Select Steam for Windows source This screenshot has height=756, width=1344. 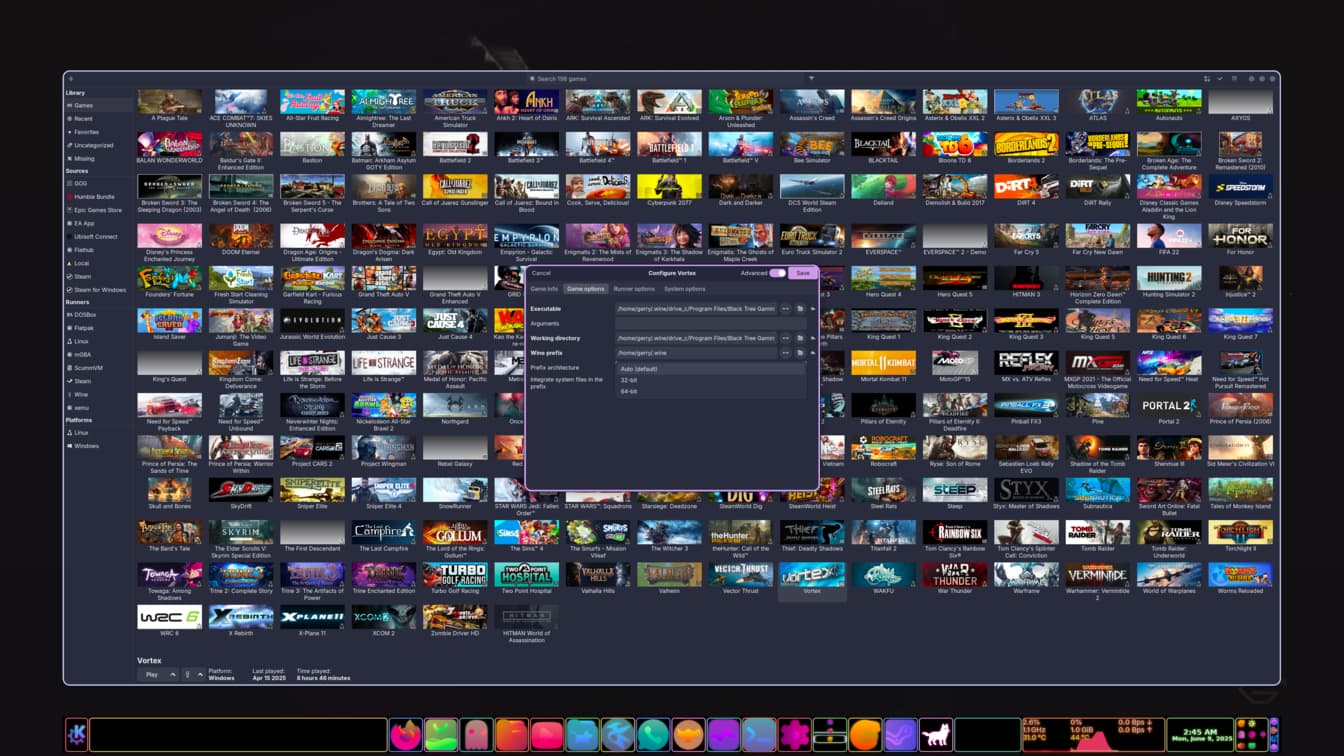click(x=98, y=290)
